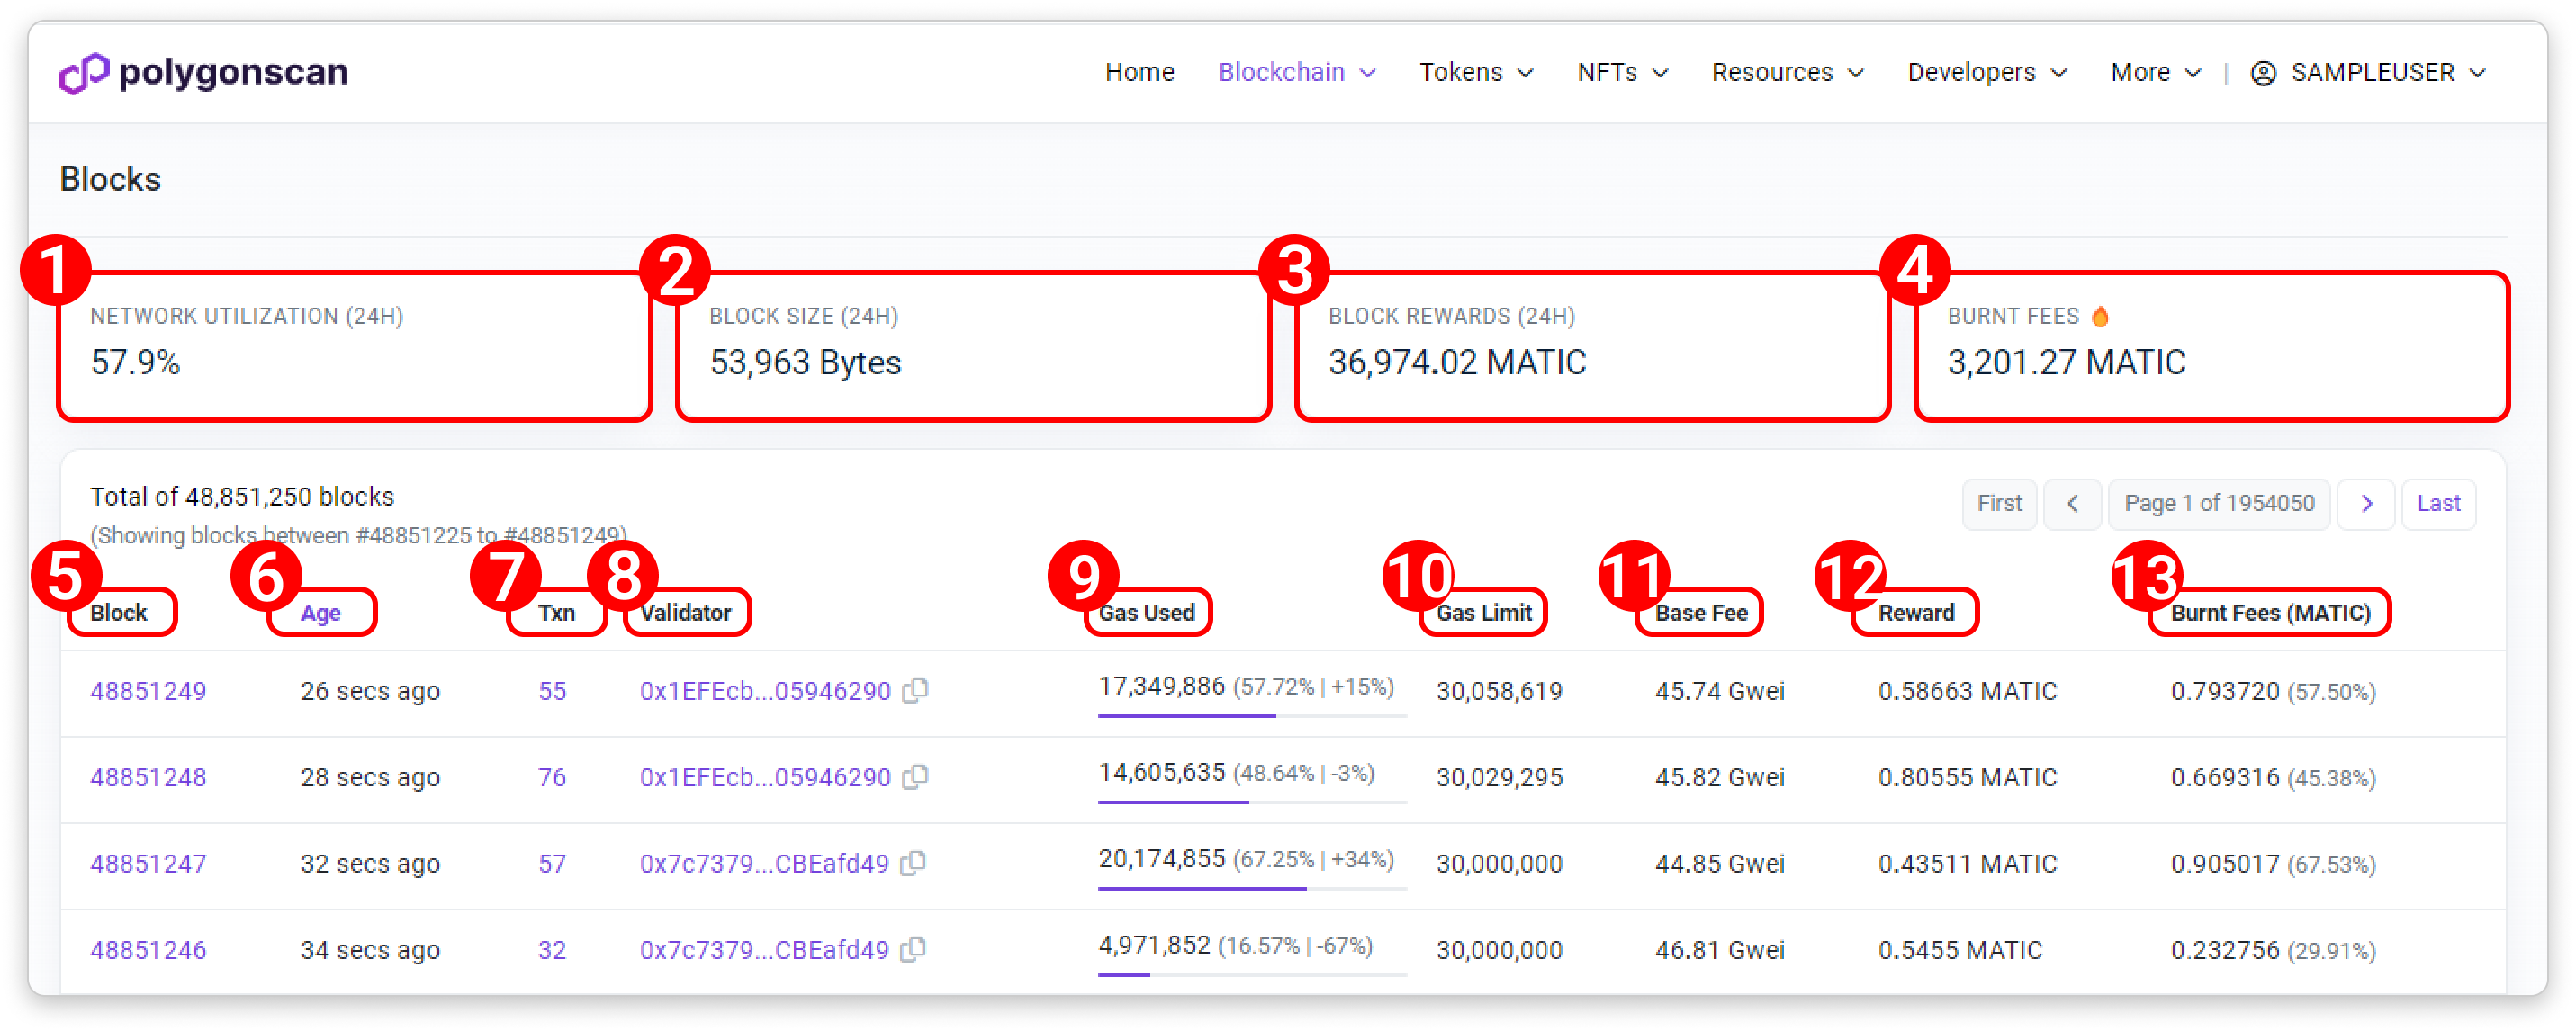
Task: Open the 76 transactions of block 48851248
Action: tap(552, 777)
